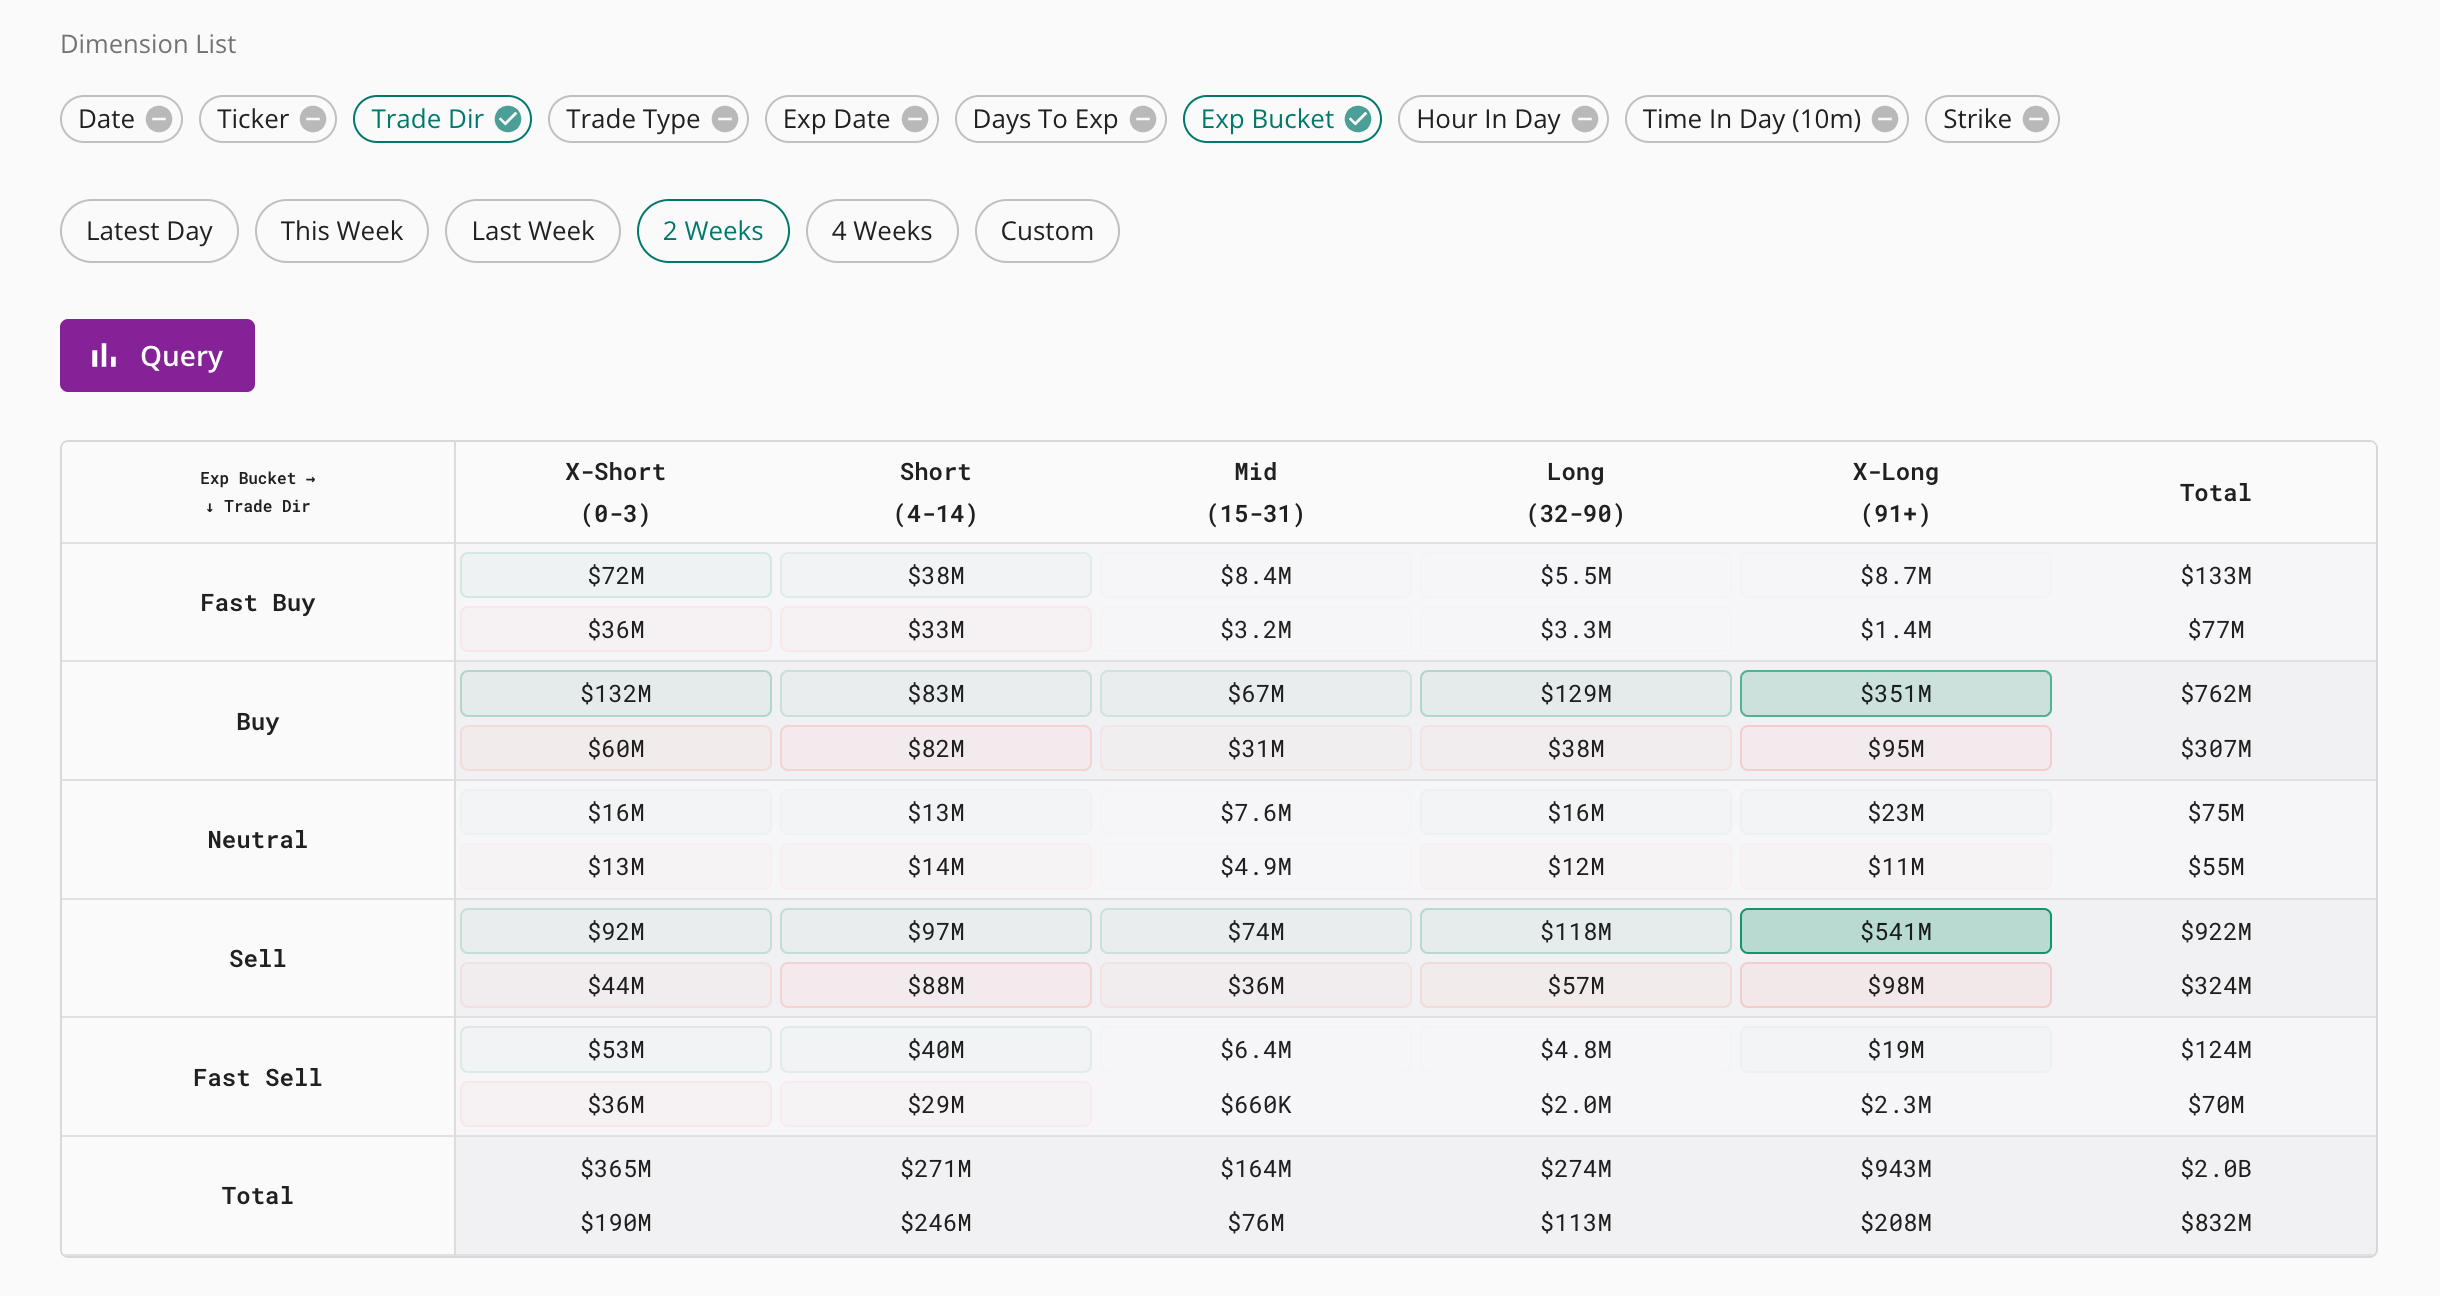This screenshot has width=2440, height=1296.
Task: Select the 2 Weeks time range
Action: point(713,231)
